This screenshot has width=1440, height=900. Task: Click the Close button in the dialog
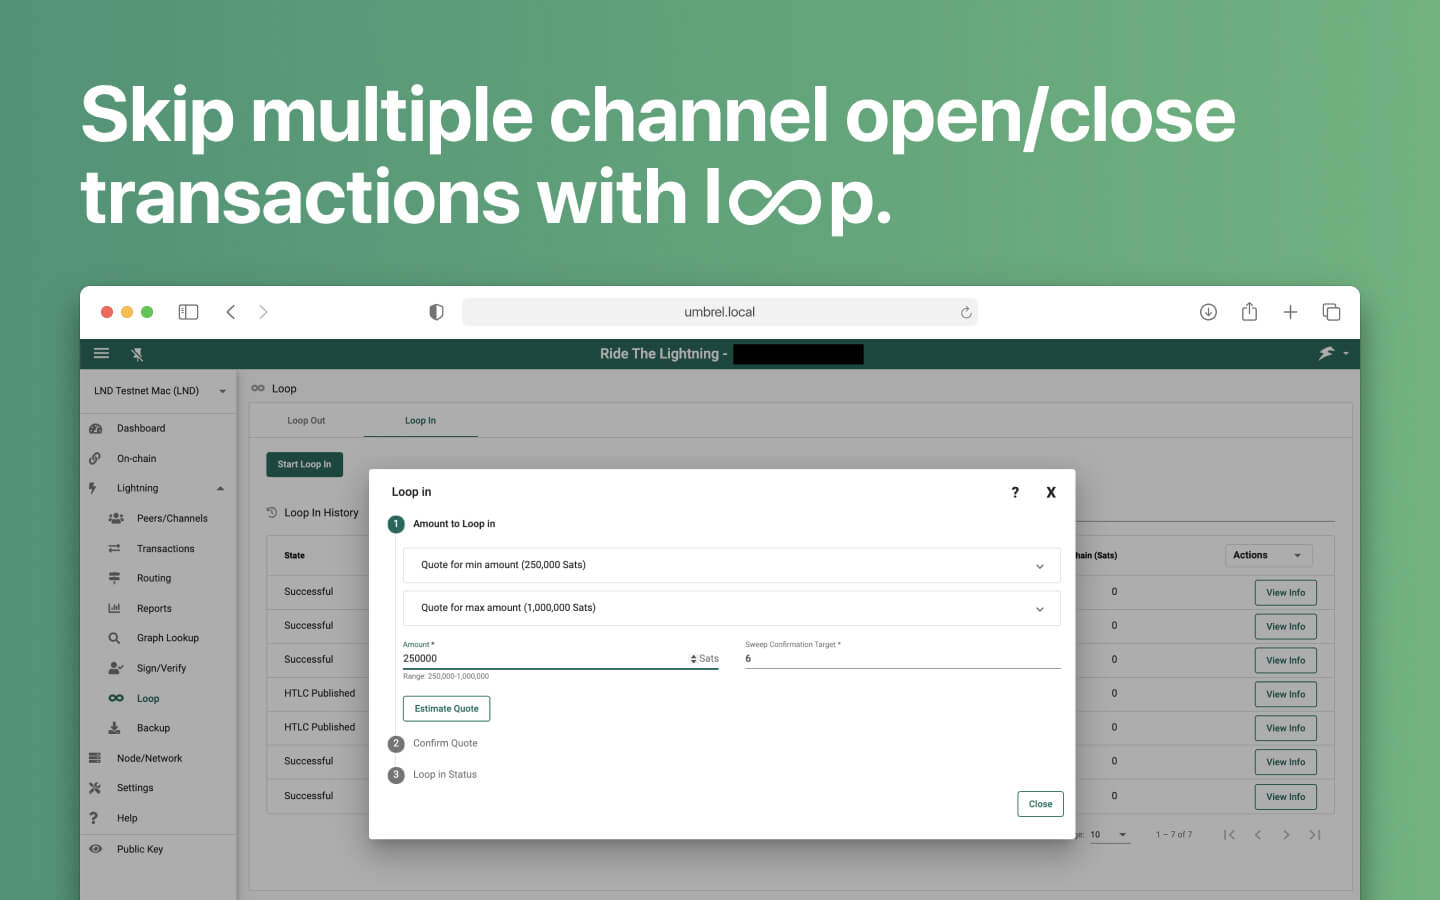click(1040, 804)
